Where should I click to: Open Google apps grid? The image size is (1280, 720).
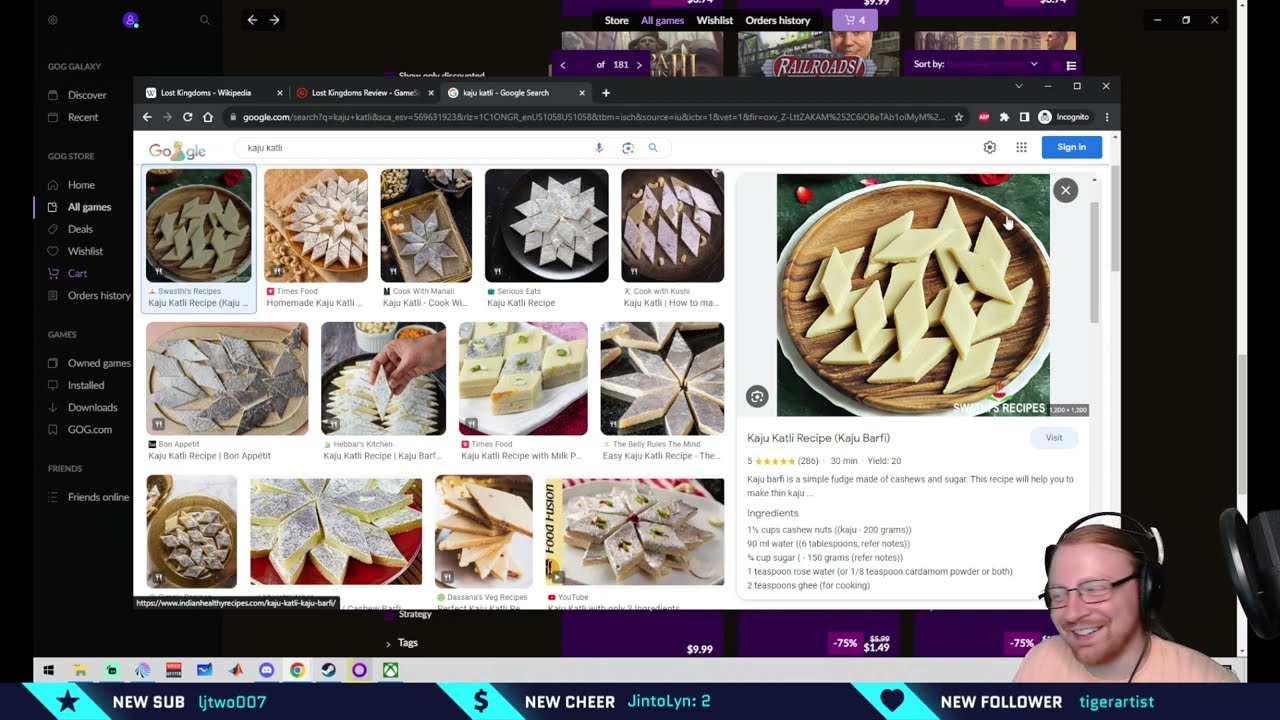click(1021, 148)
